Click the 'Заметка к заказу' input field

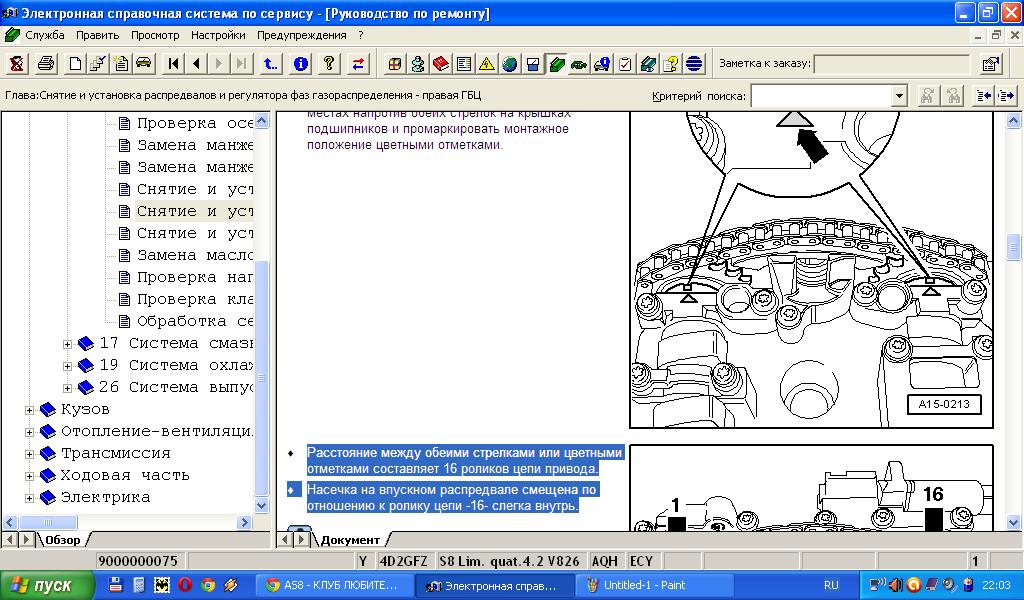(x=891, y=64)
